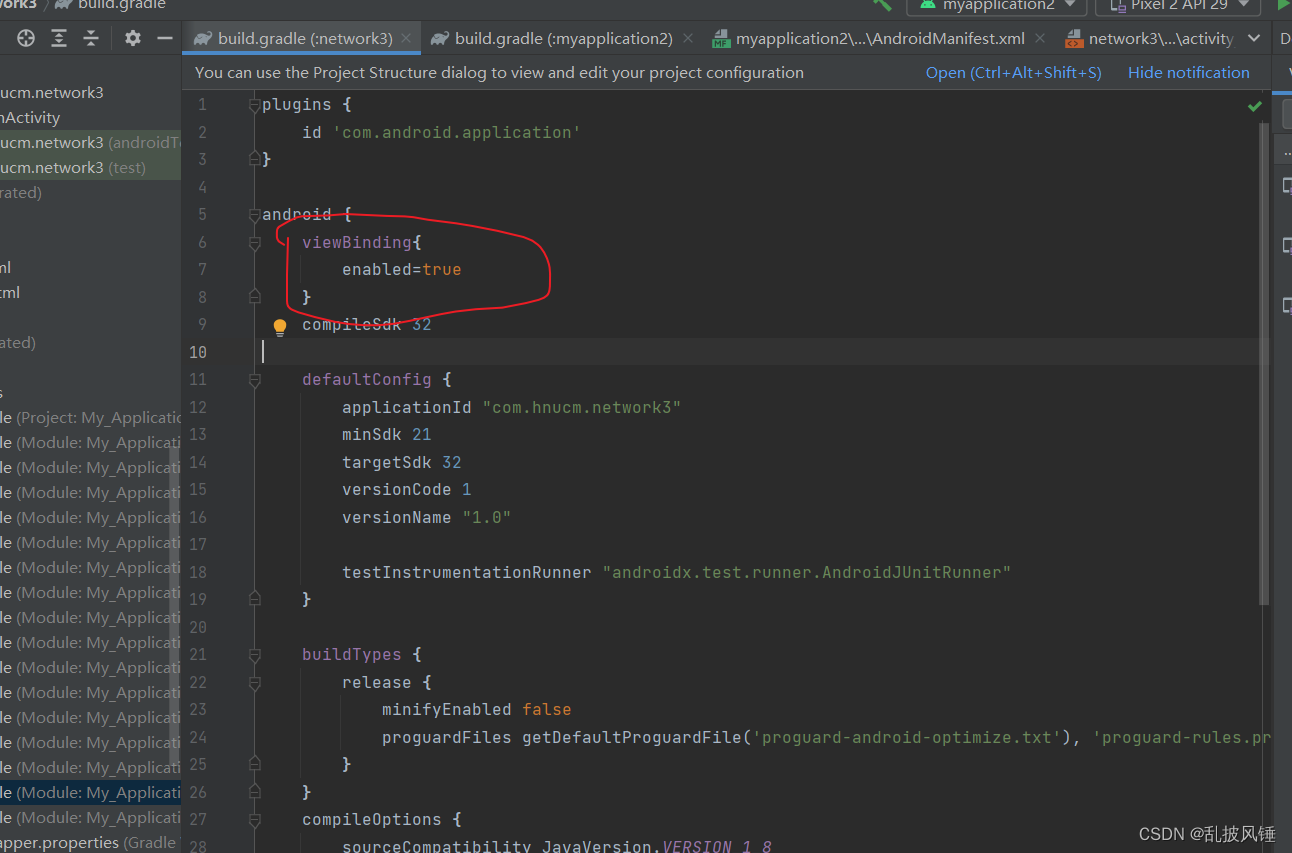This screenshot has height=853, width=1292.
Task: Open the Project panel settings gear
Action: click(x=133, y=38)
